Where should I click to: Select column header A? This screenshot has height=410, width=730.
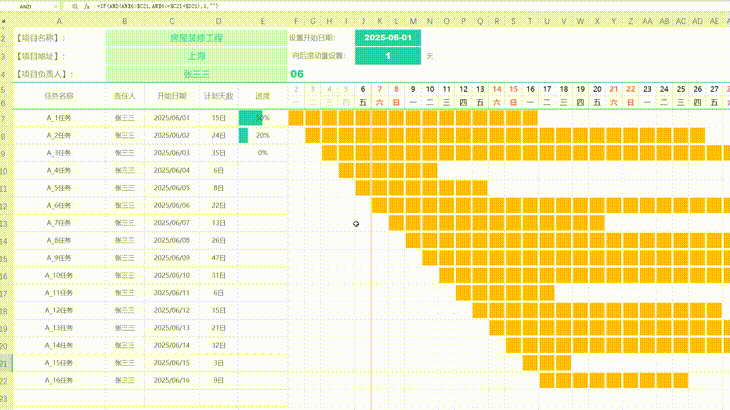pos(59,21)
